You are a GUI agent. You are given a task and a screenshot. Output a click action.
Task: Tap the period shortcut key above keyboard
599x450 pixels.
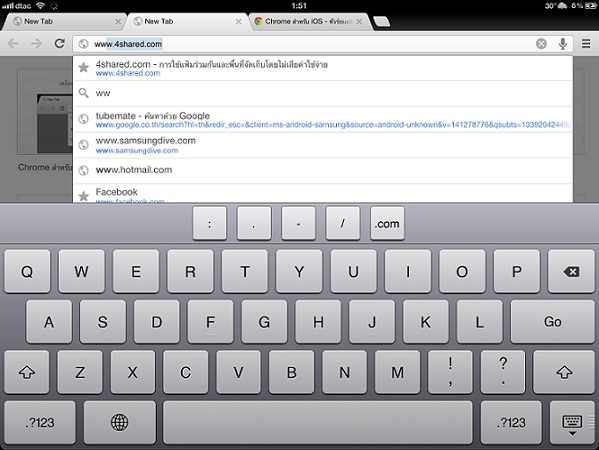click(254, 223)
